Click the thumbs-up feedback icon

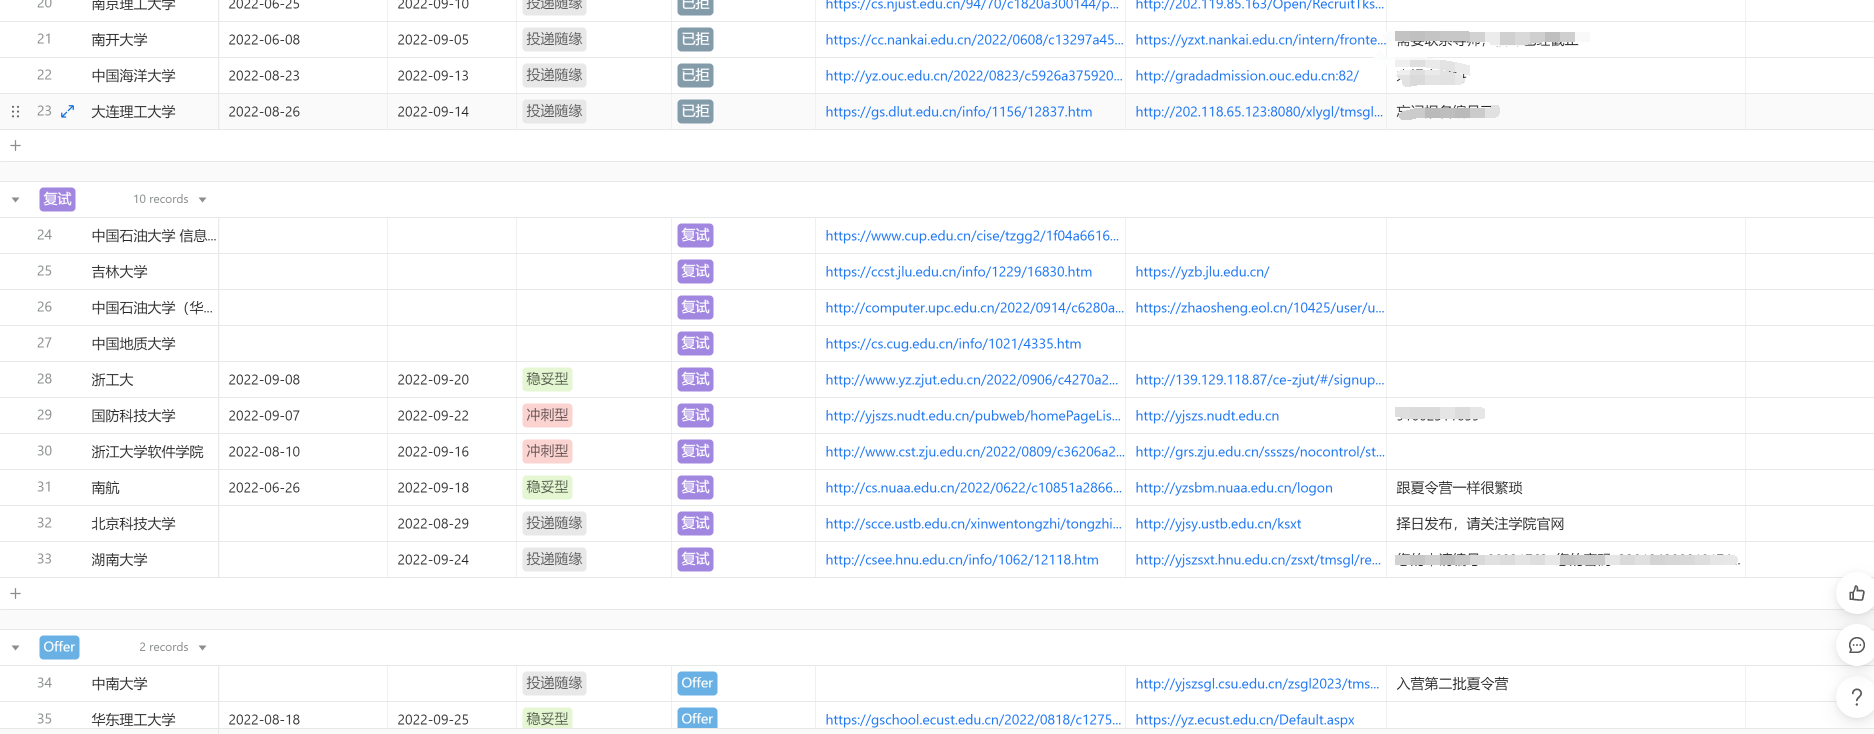coord(1856,594)
